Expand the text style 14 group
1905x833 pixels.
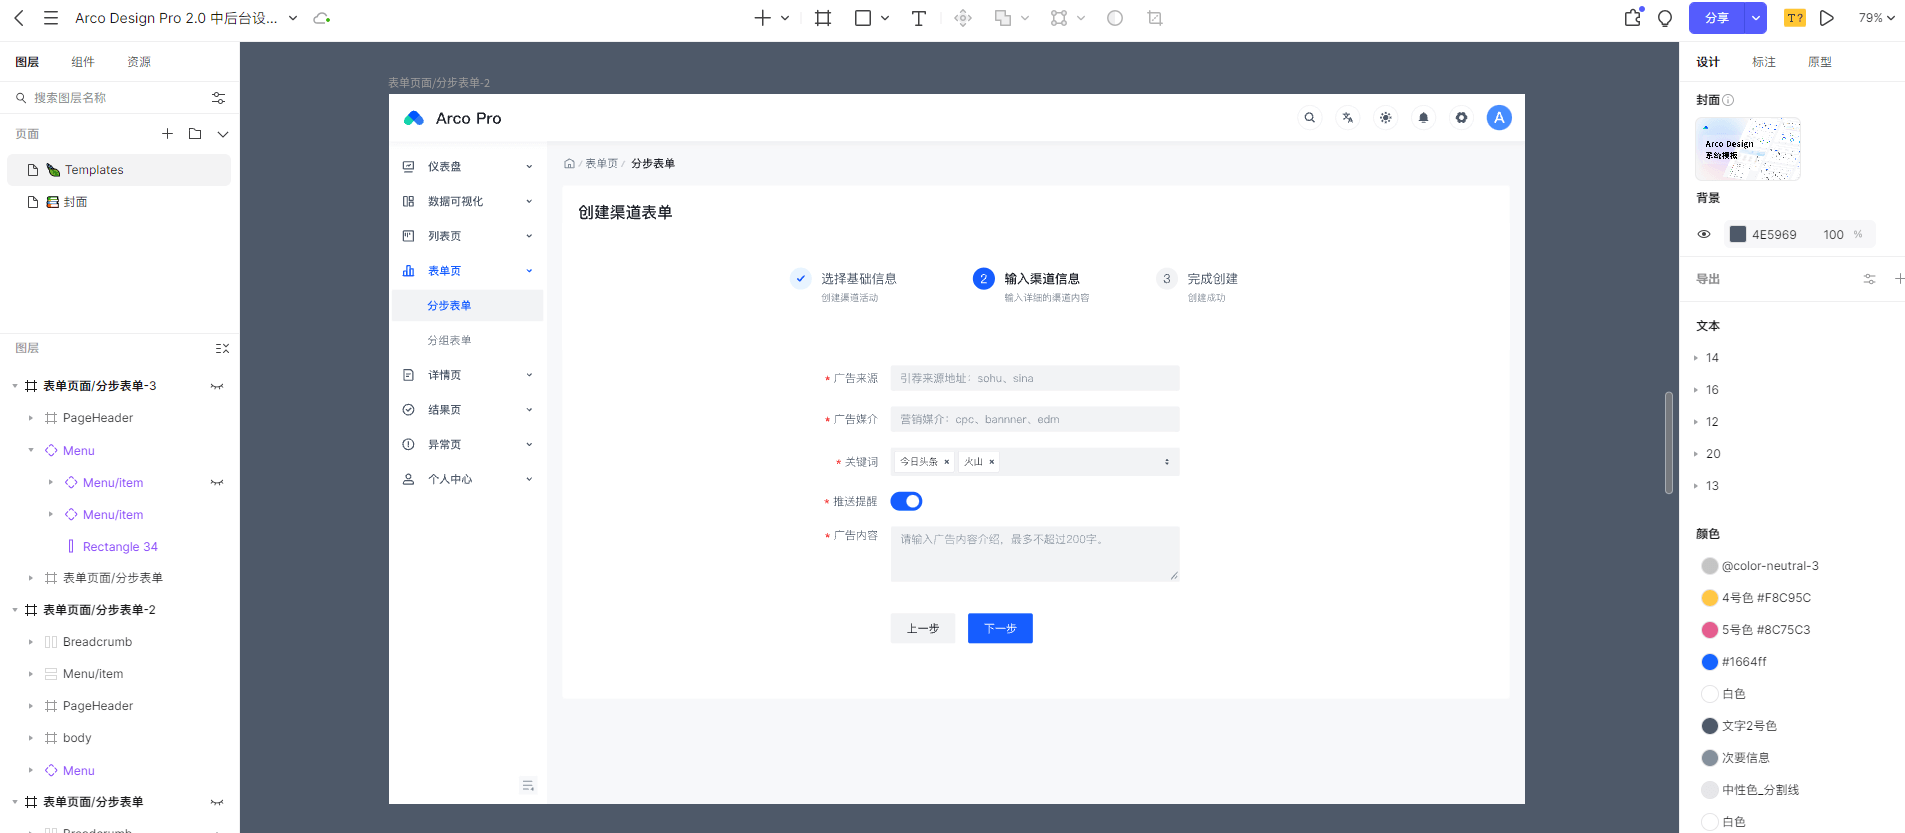pos(1696,358)
